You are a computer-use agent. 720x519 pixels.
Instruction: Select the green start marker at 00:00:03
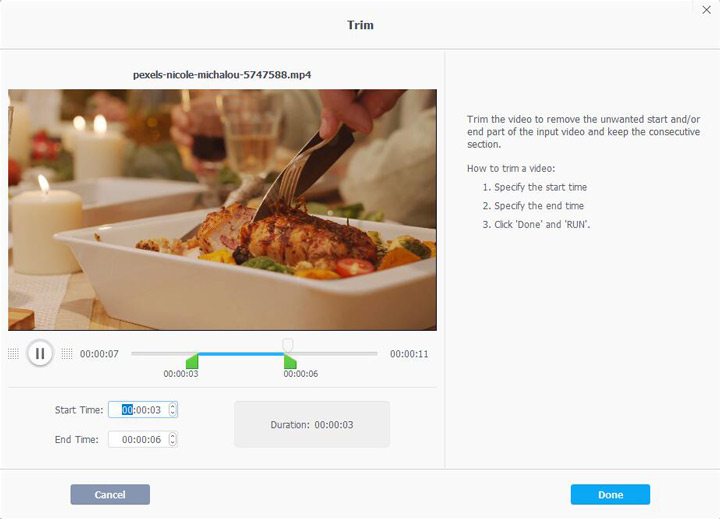(192, 361)
